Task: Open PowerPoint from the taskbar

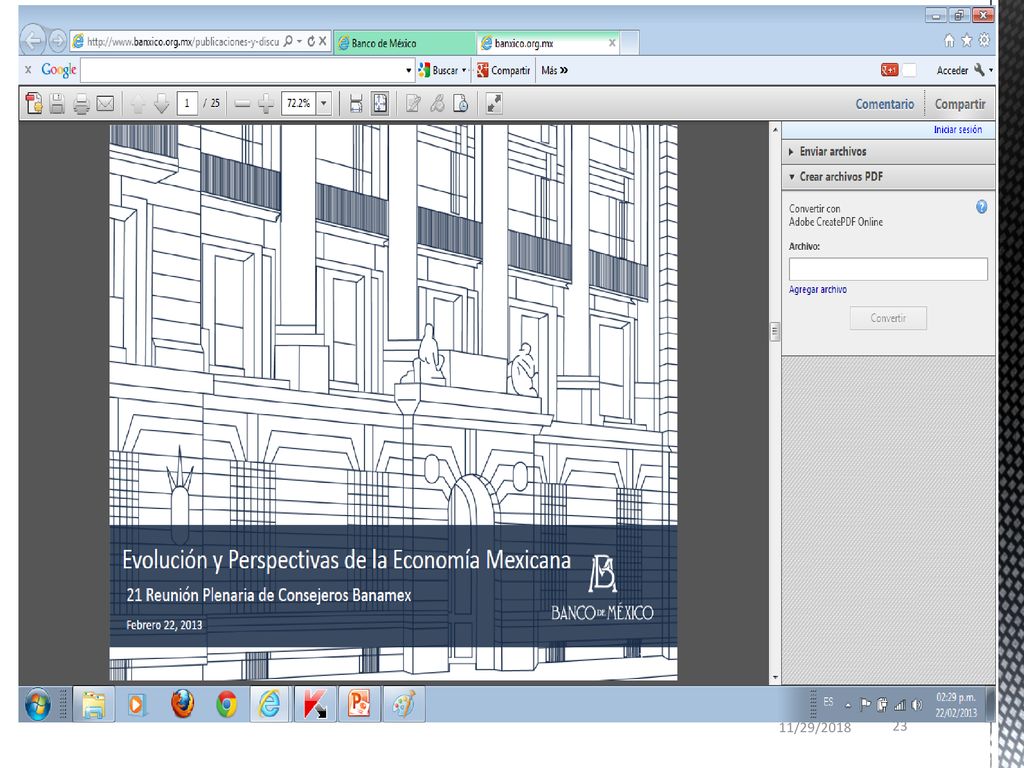Action: click(x=359, y=704)
